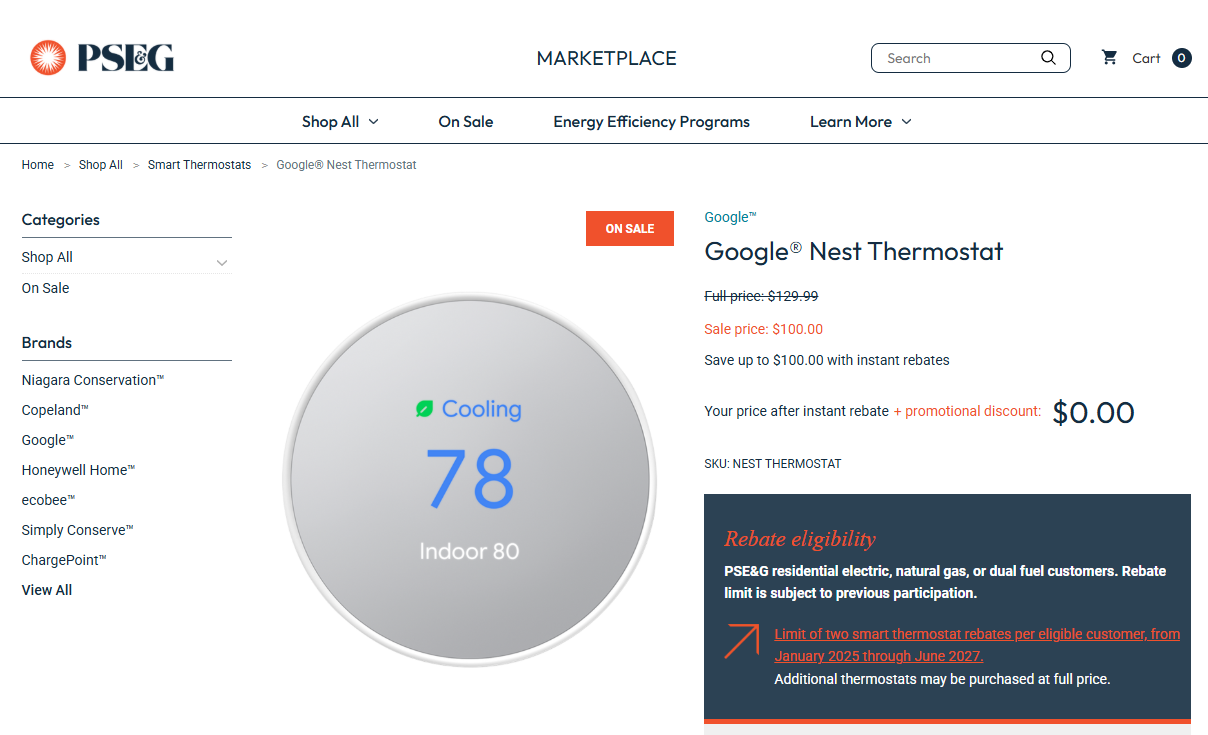
Task: Open the smart thermostat rebate limit link
Action: click(x=976, y=645)
